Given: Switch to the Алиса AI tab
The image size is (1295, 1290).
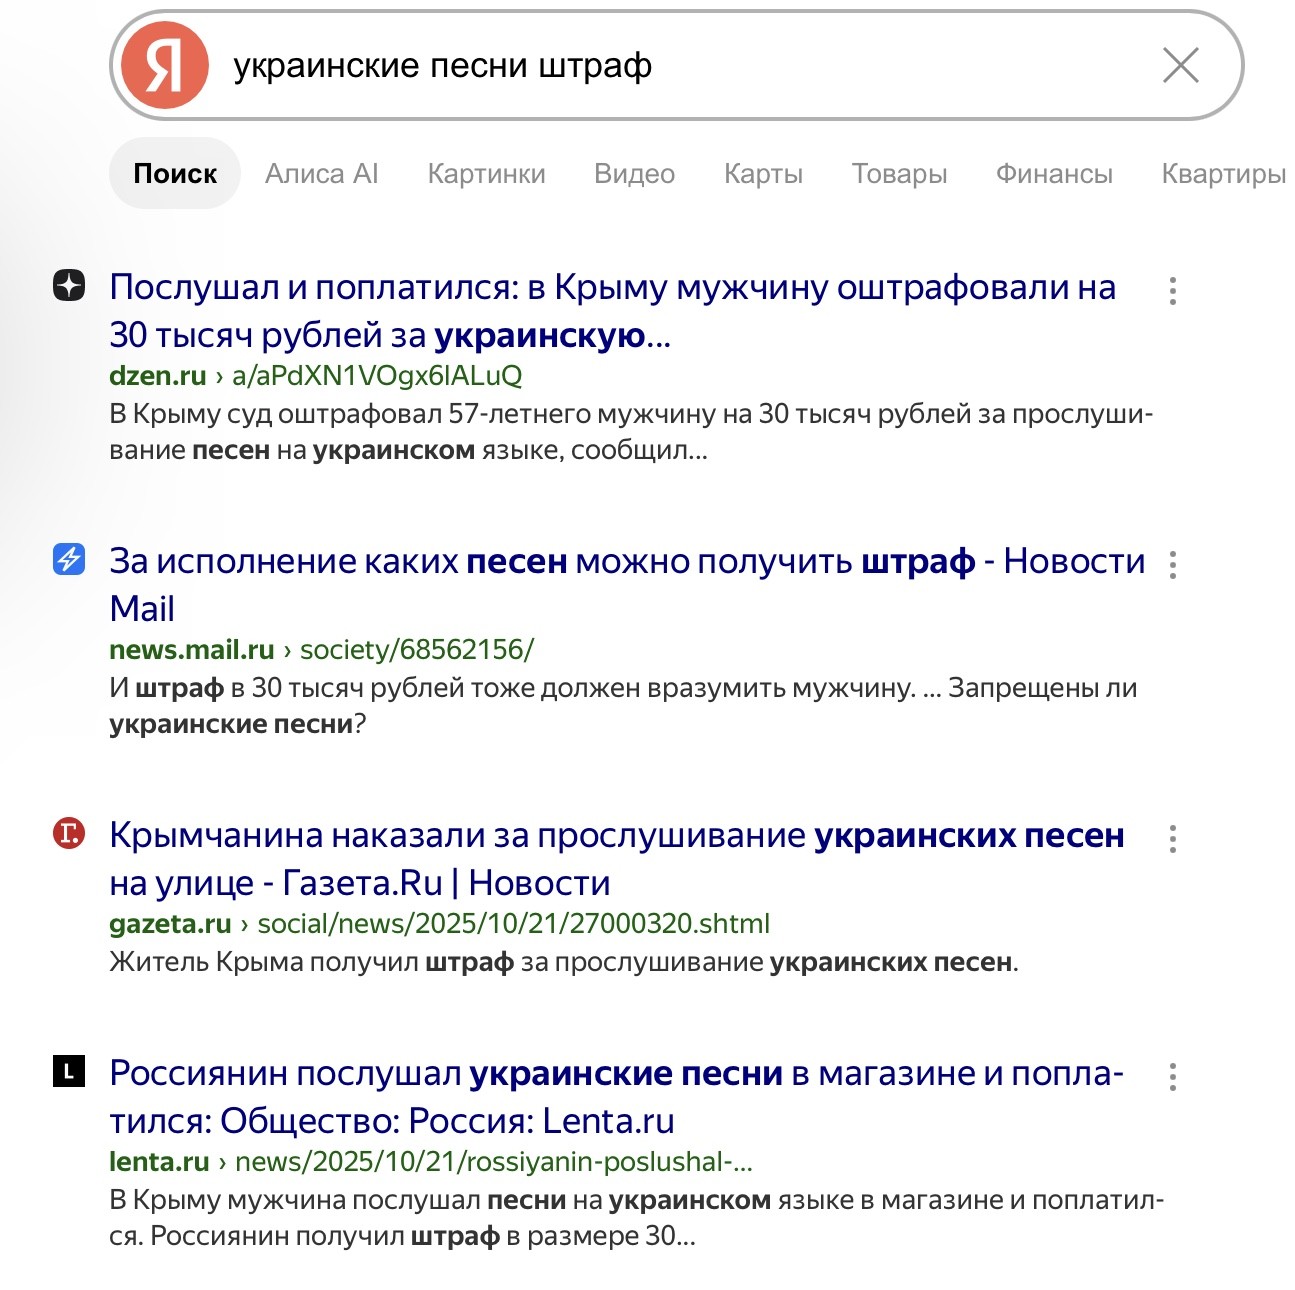Looking at the screenshot, I should (x=322, y=174).
